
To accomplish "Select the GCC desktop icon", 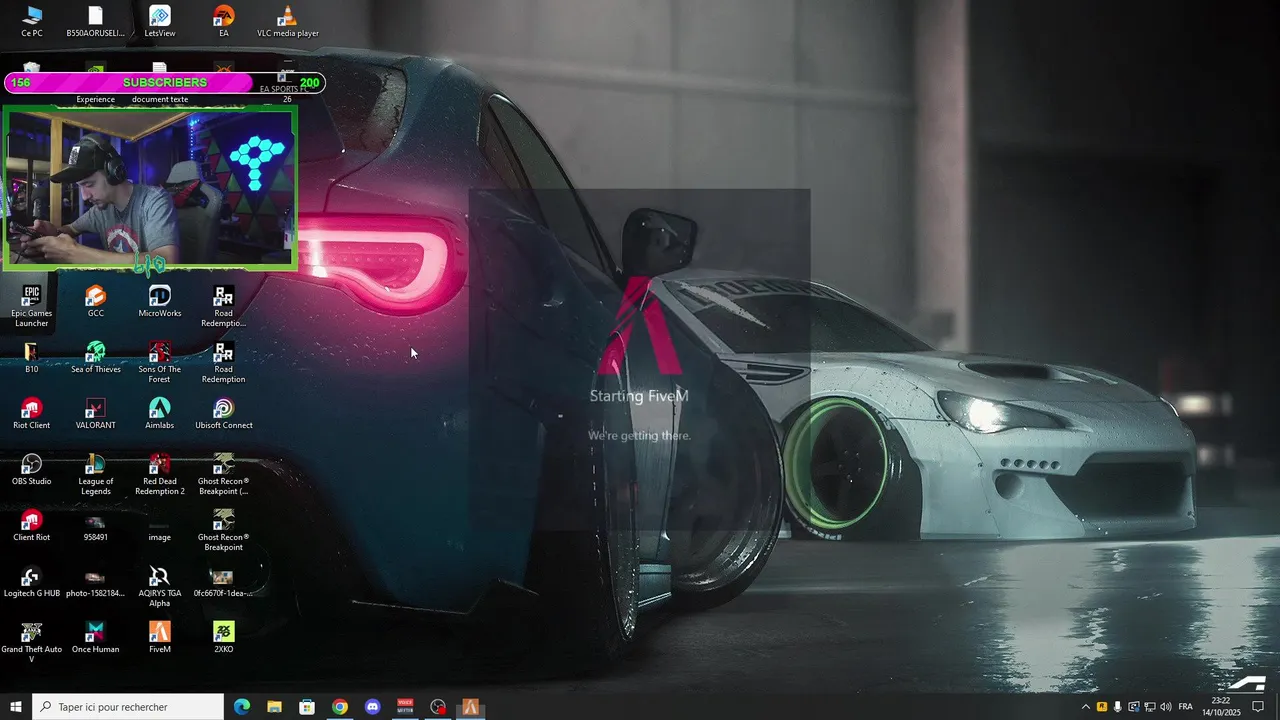I will click(x=96, y=301).
